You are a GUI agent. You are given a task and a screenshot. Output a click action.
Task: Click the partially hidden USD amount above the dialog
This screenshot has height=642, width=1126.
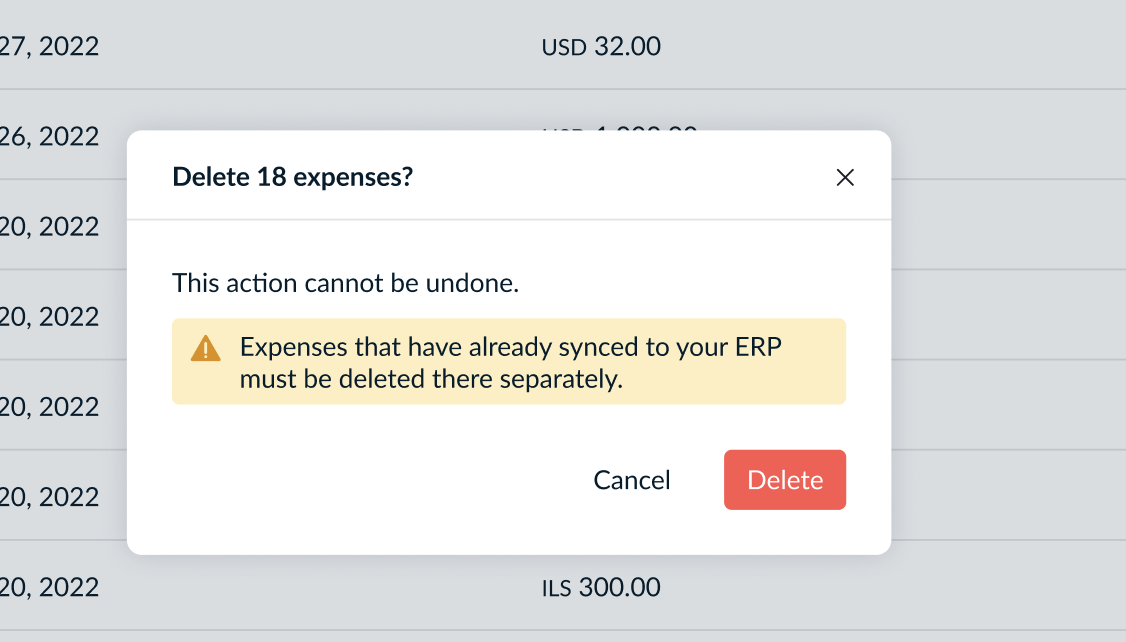(620, 128)
